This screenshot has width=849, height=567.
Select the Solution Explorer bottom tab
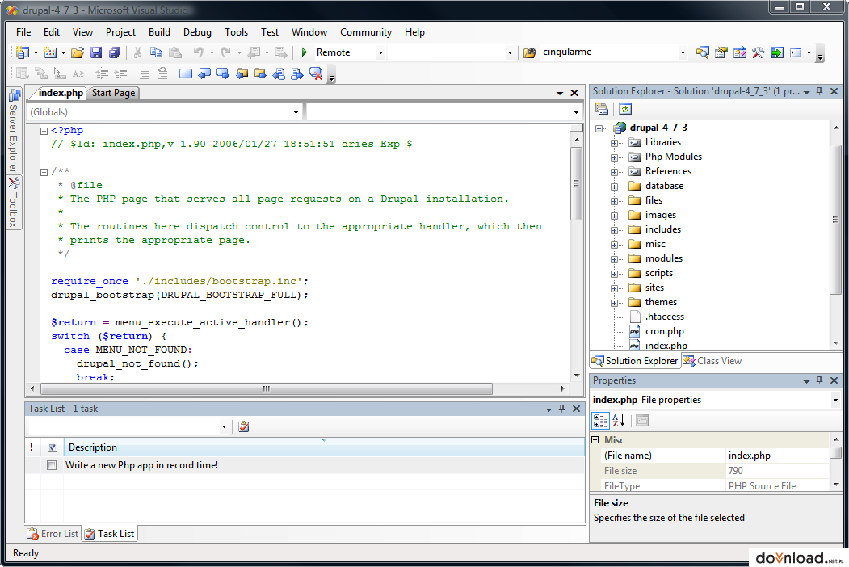635,361
